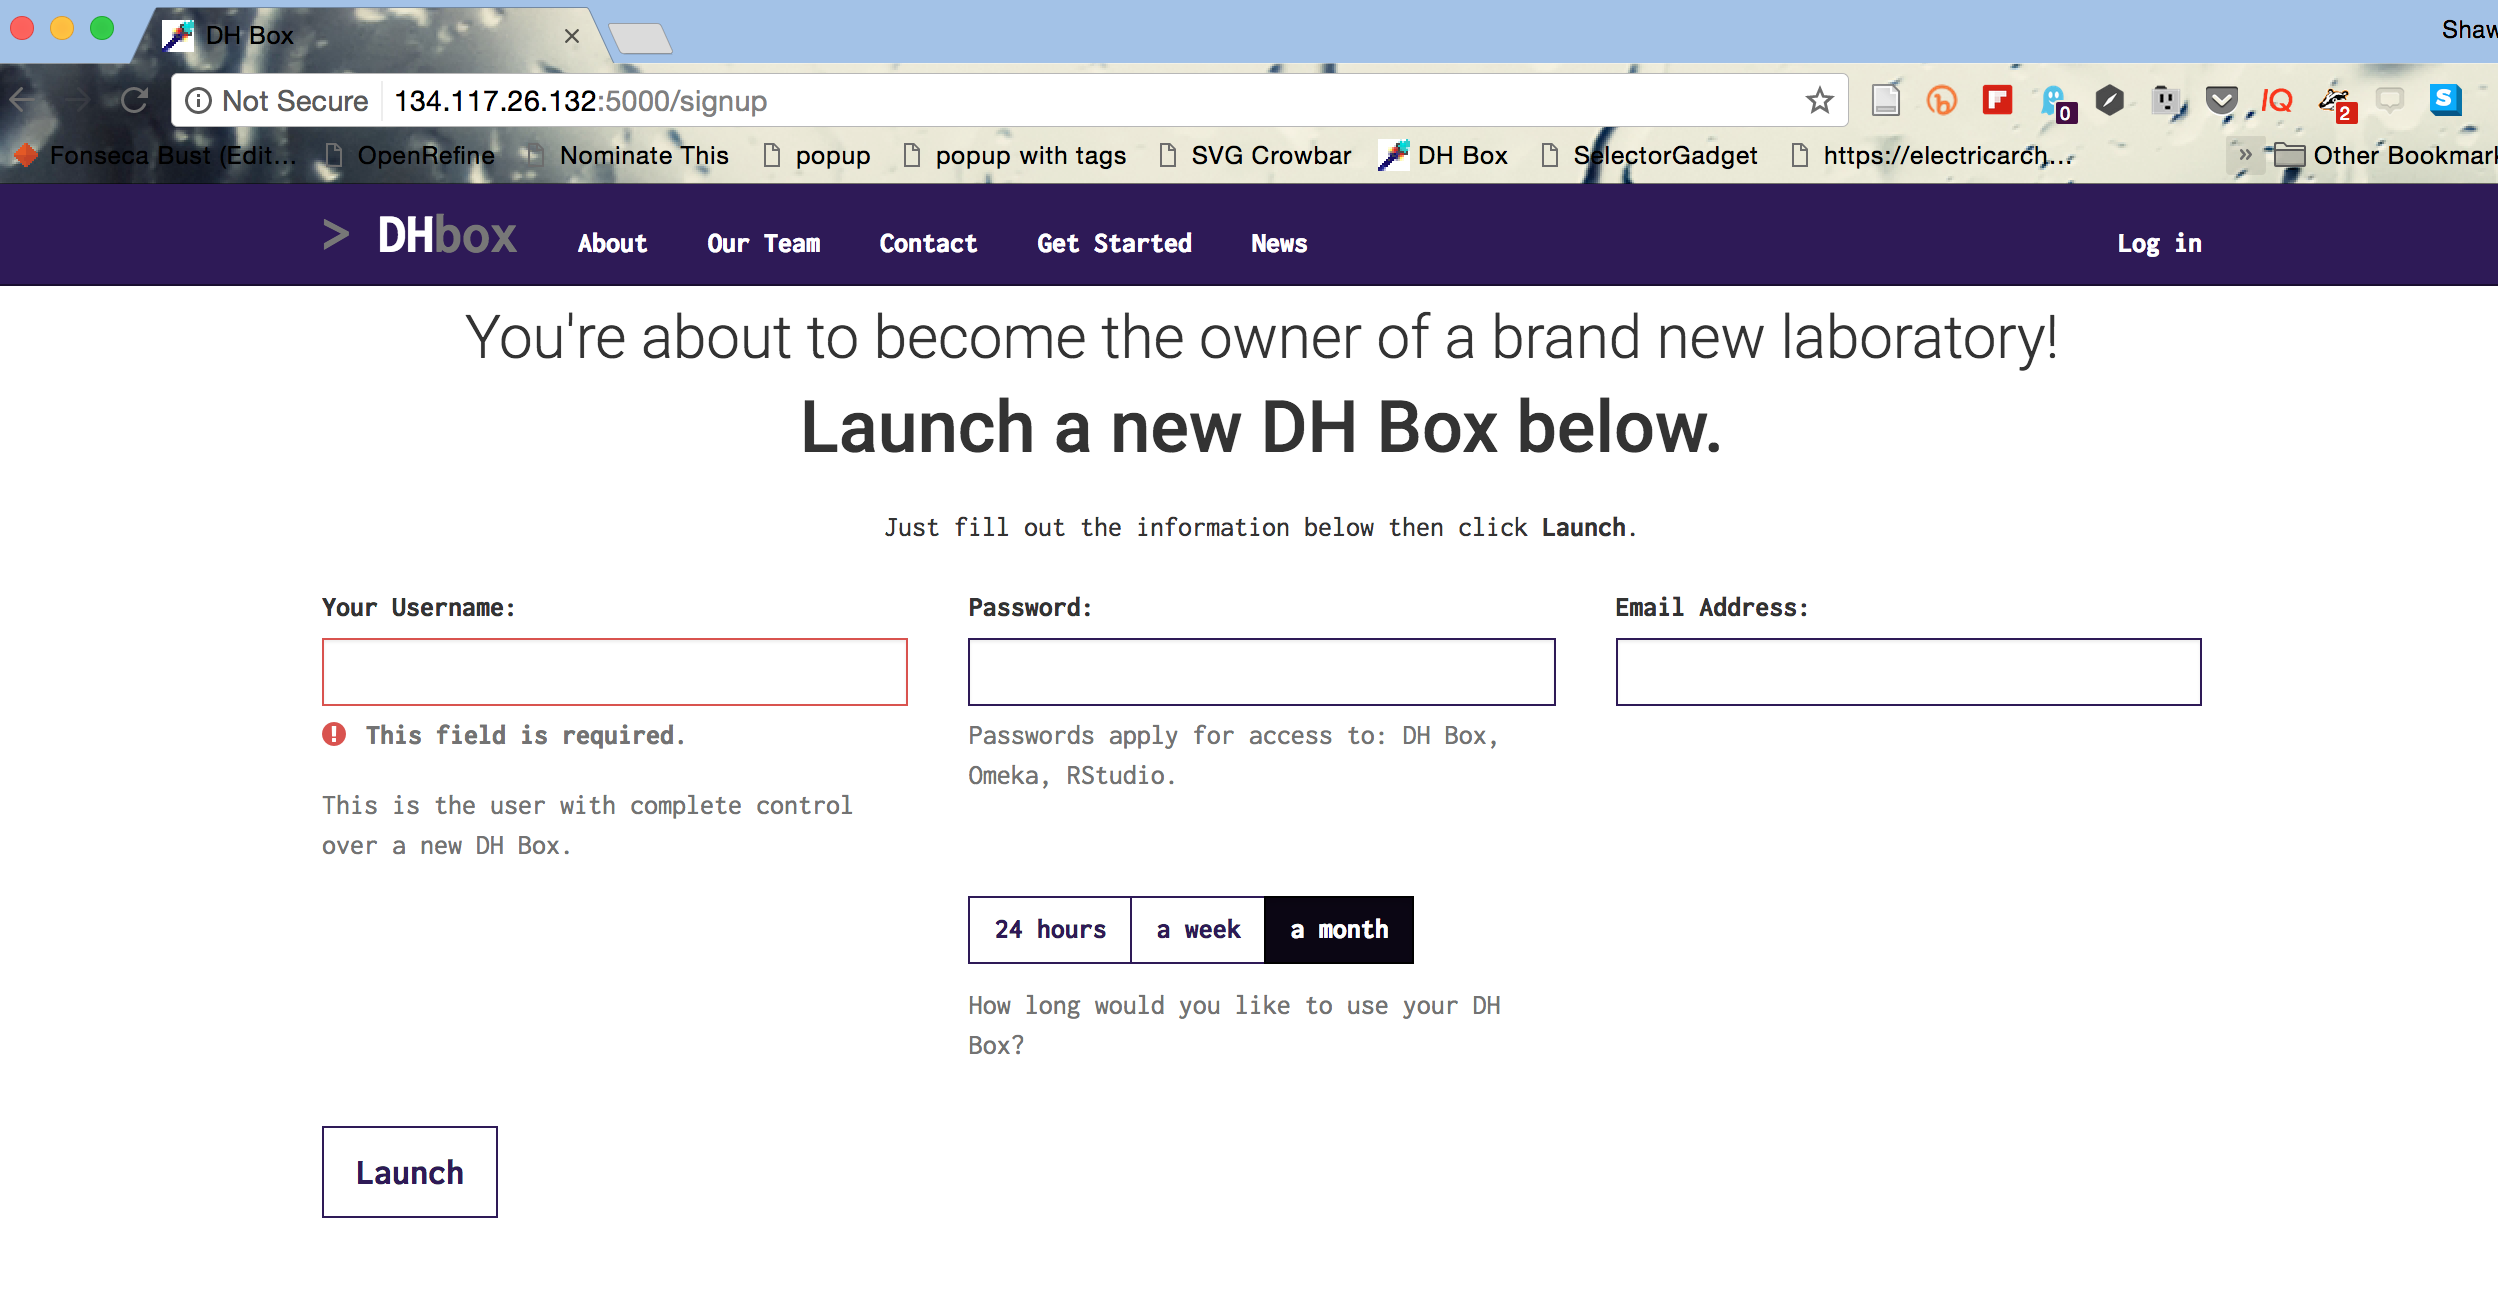Image resolution: width=2498 pixels, height=1308 pixels.
Task: Click the address bar URL
Action: [x=580, y=101]
